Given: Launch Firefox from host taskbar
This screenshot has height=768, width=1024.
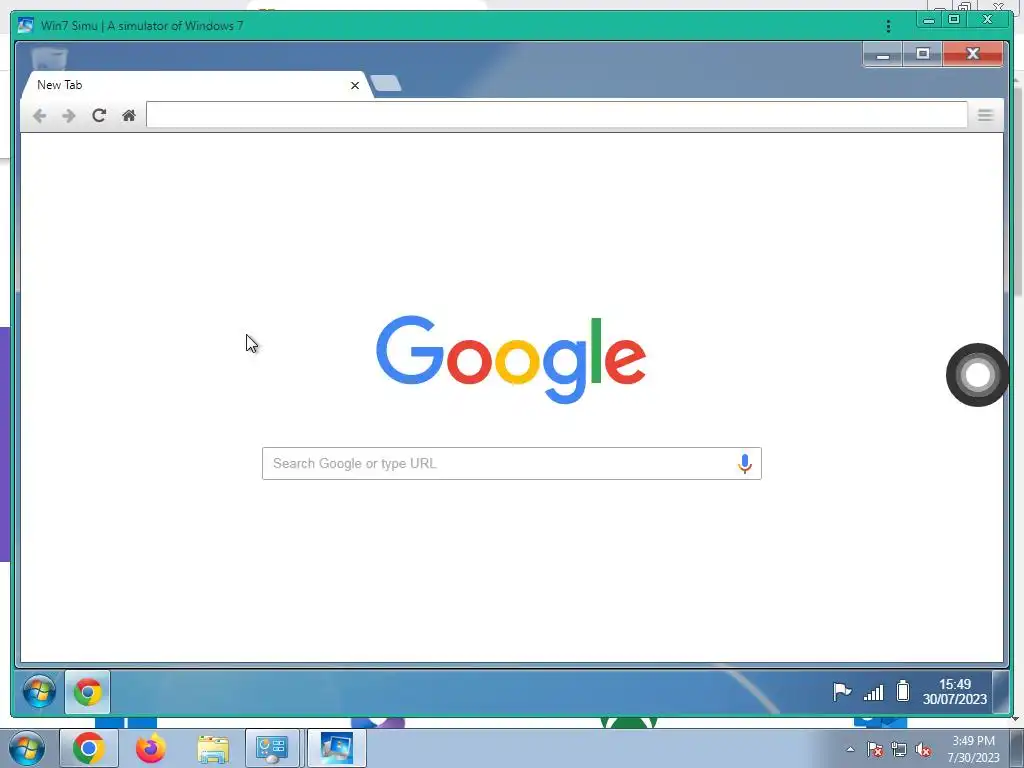Looking at the screenshot, I should (x=151, y=748).
